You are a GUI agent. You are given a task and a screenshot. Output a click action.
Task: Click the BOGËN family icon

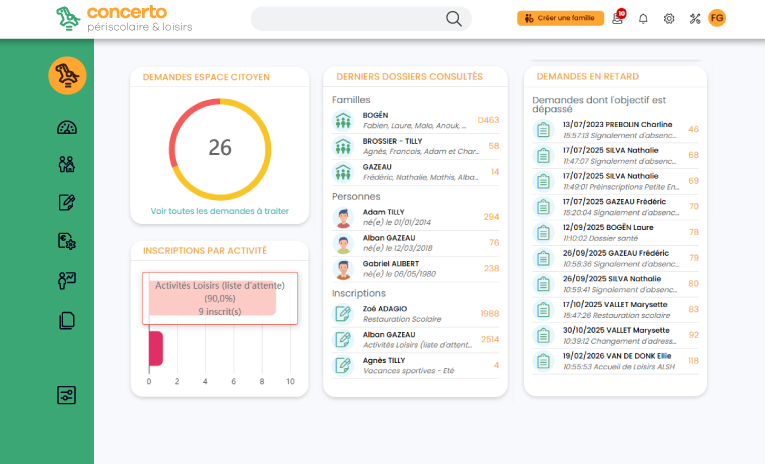343,121
